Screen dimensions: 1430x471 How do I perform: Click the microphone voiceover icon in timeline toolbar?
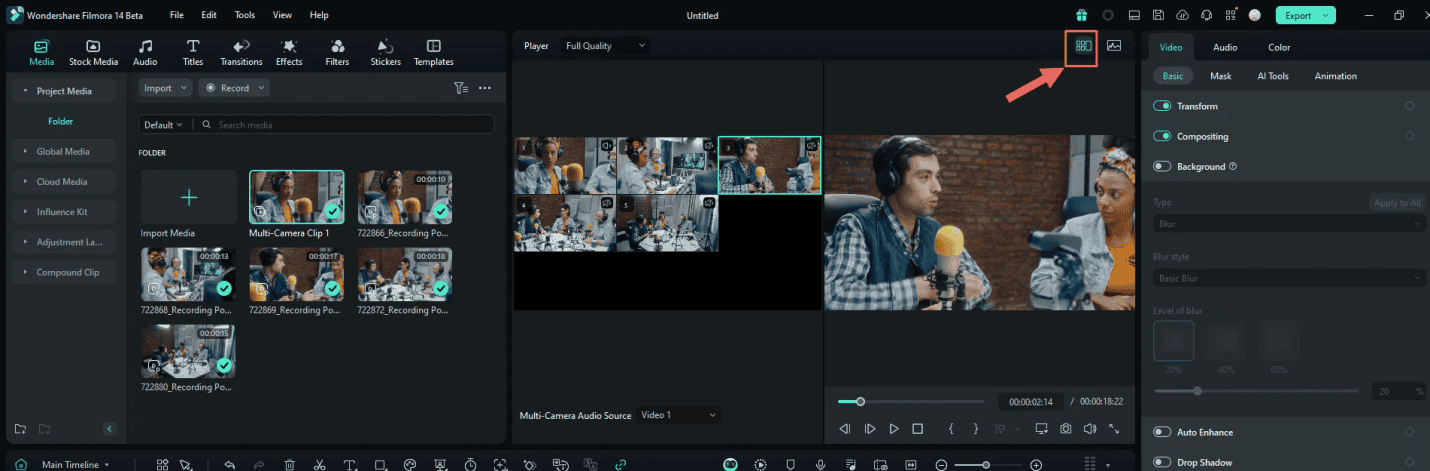[820, 465]
